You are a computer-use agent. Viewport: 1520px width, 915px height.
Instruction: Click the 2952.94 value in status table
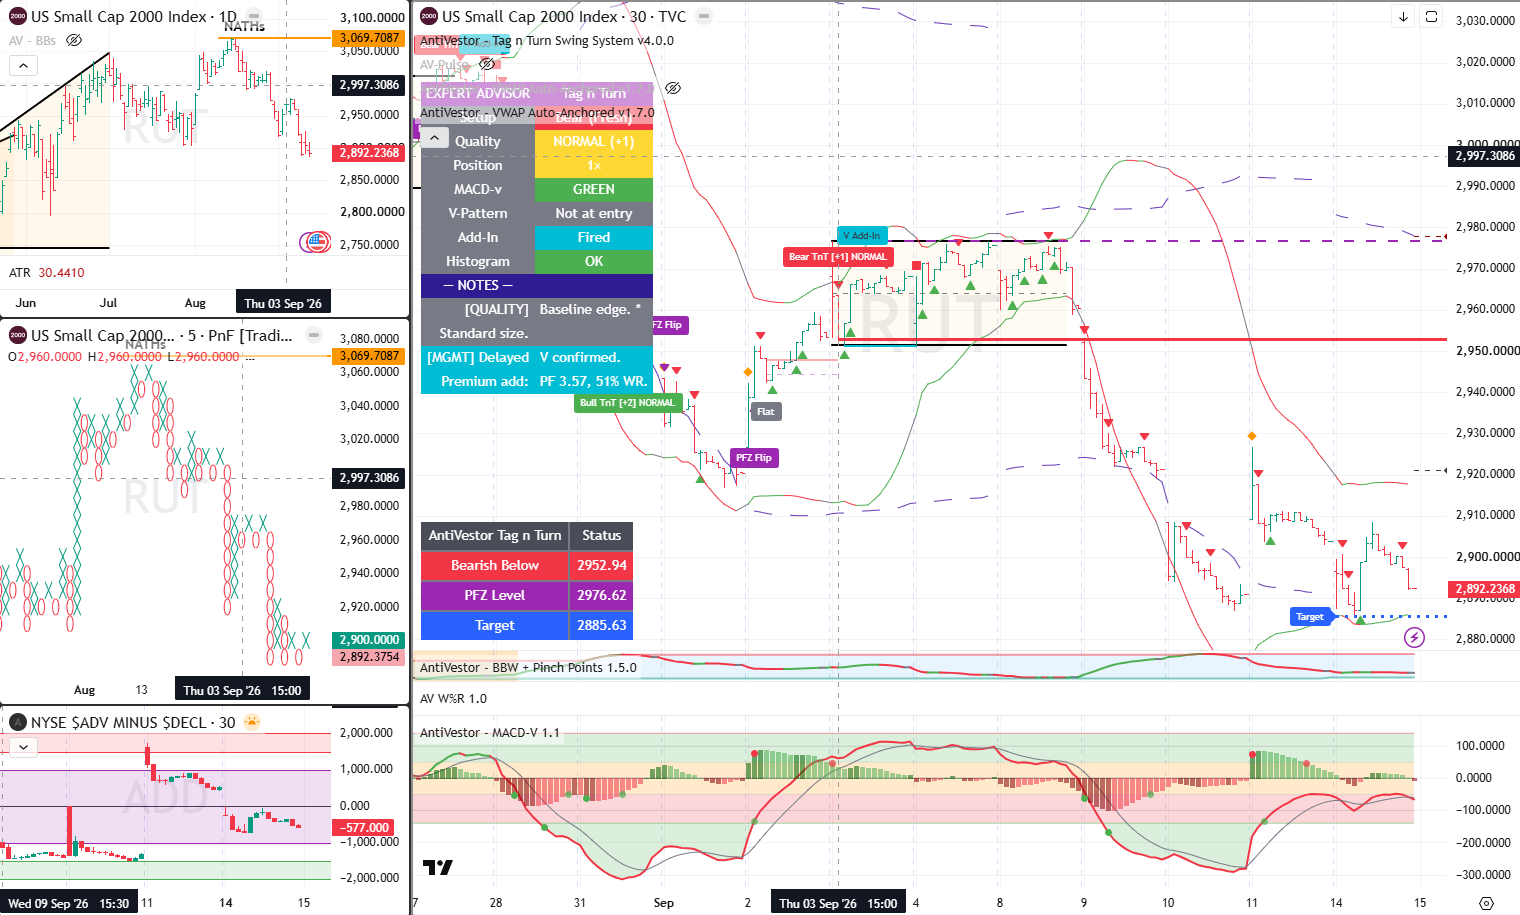pyautogui.click(x=602, y=566)
